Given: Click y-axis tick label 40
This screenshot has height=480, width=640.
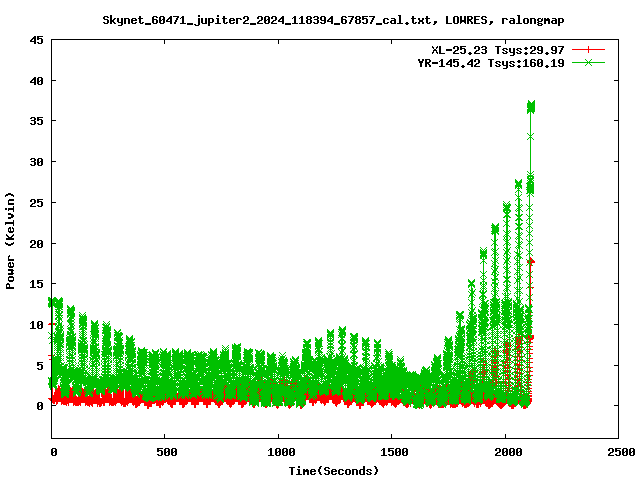Looking at the screenshot, I should [x=36, y=81].
